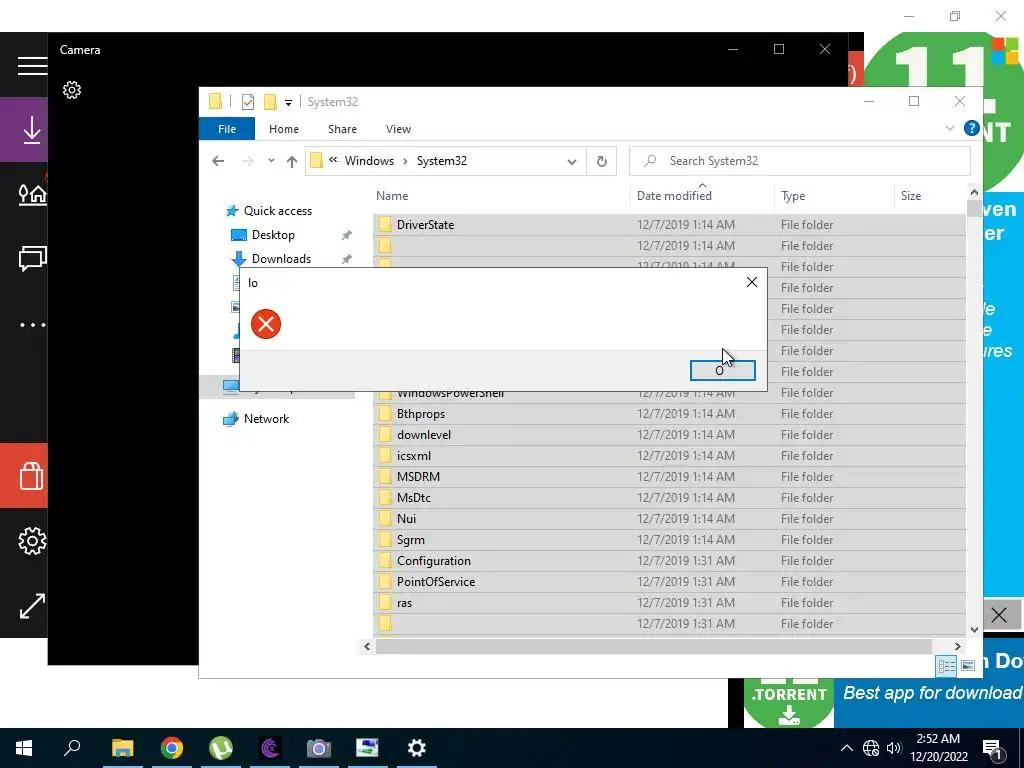The image size is (1024, 768).
Task: Select the Nui folder
Action: [669, 519]
